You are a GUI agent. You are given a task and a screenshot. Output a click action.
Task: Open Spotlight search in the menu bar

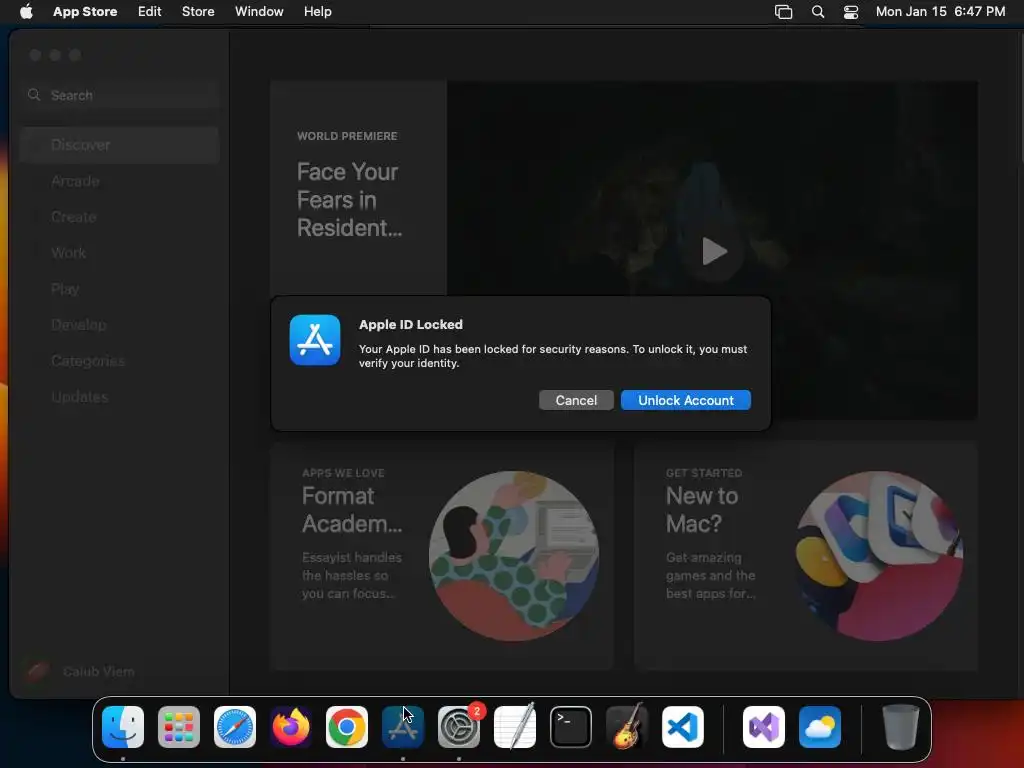pos(818,12)
